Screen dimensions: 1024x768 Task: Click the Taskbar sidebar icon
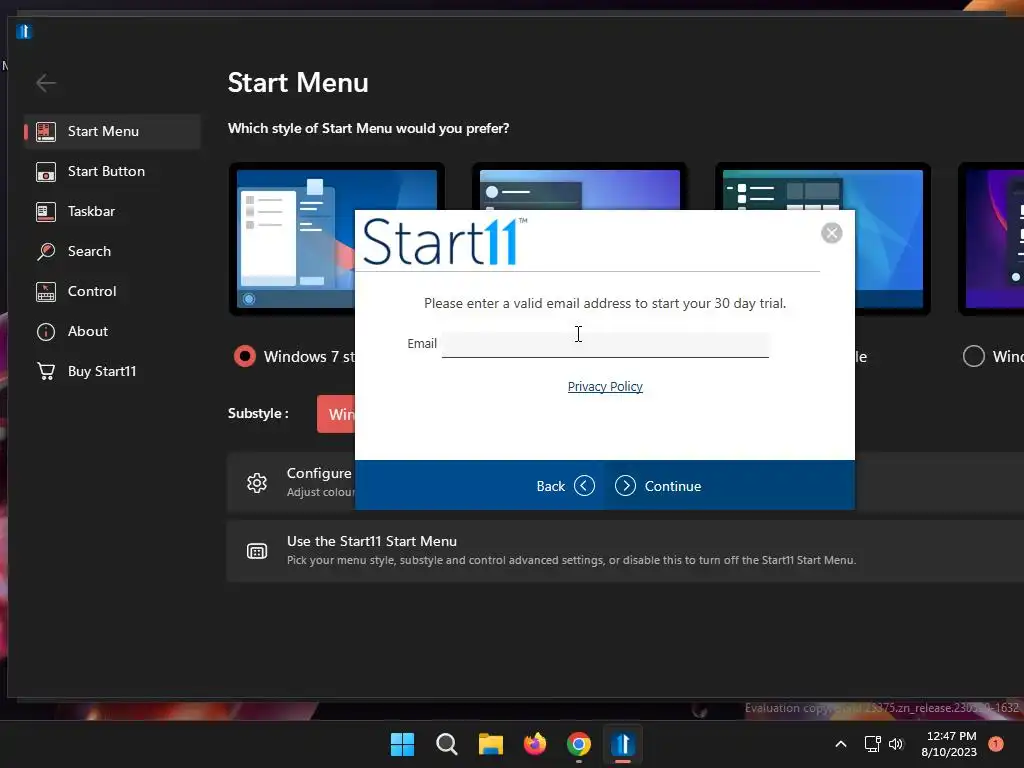pos(46,212)
